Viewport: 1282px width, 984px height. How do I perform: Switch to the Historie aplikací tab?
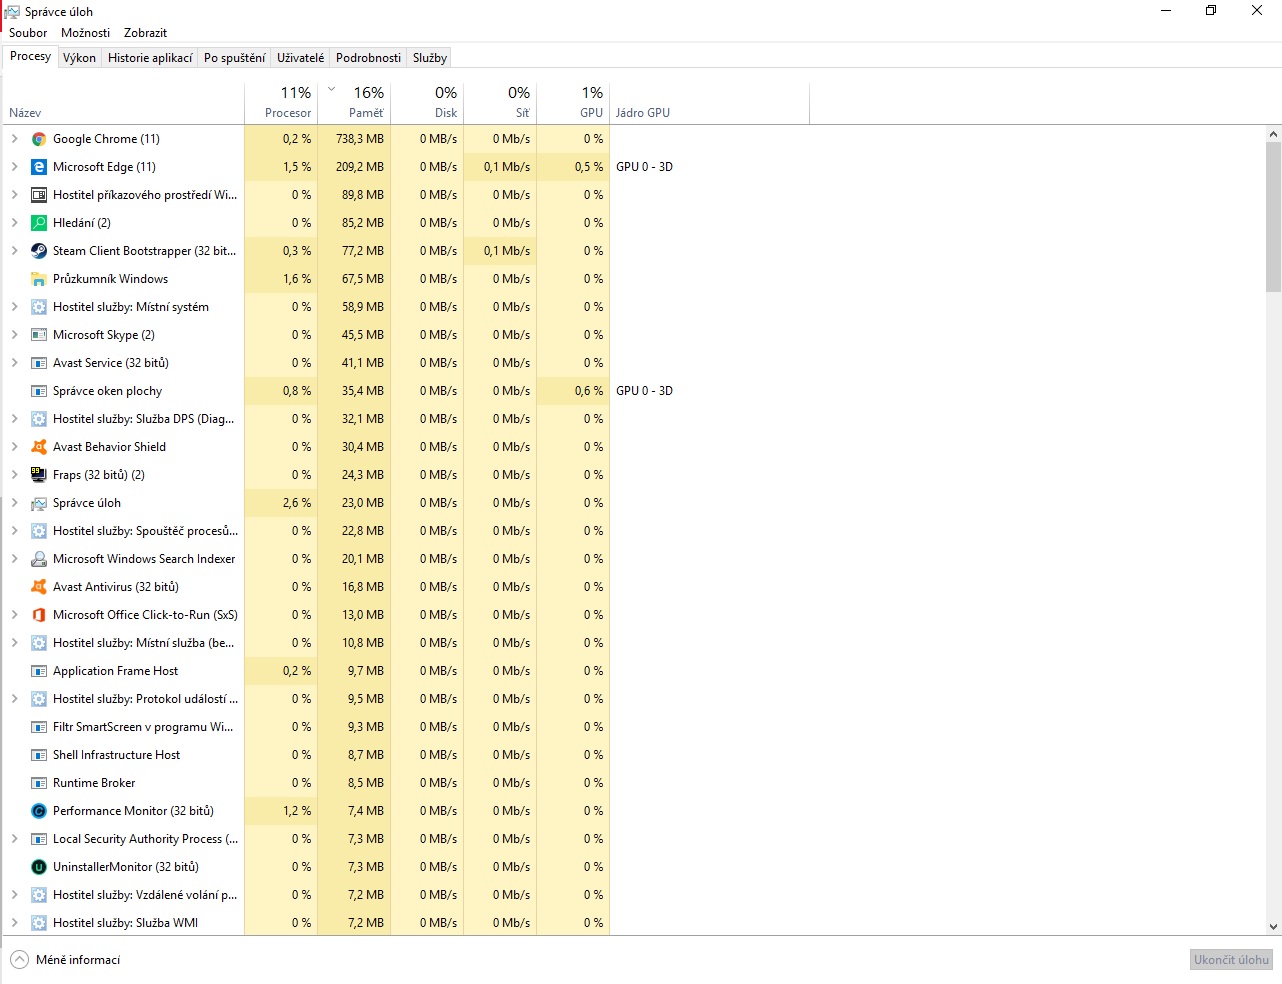(150, 58)
